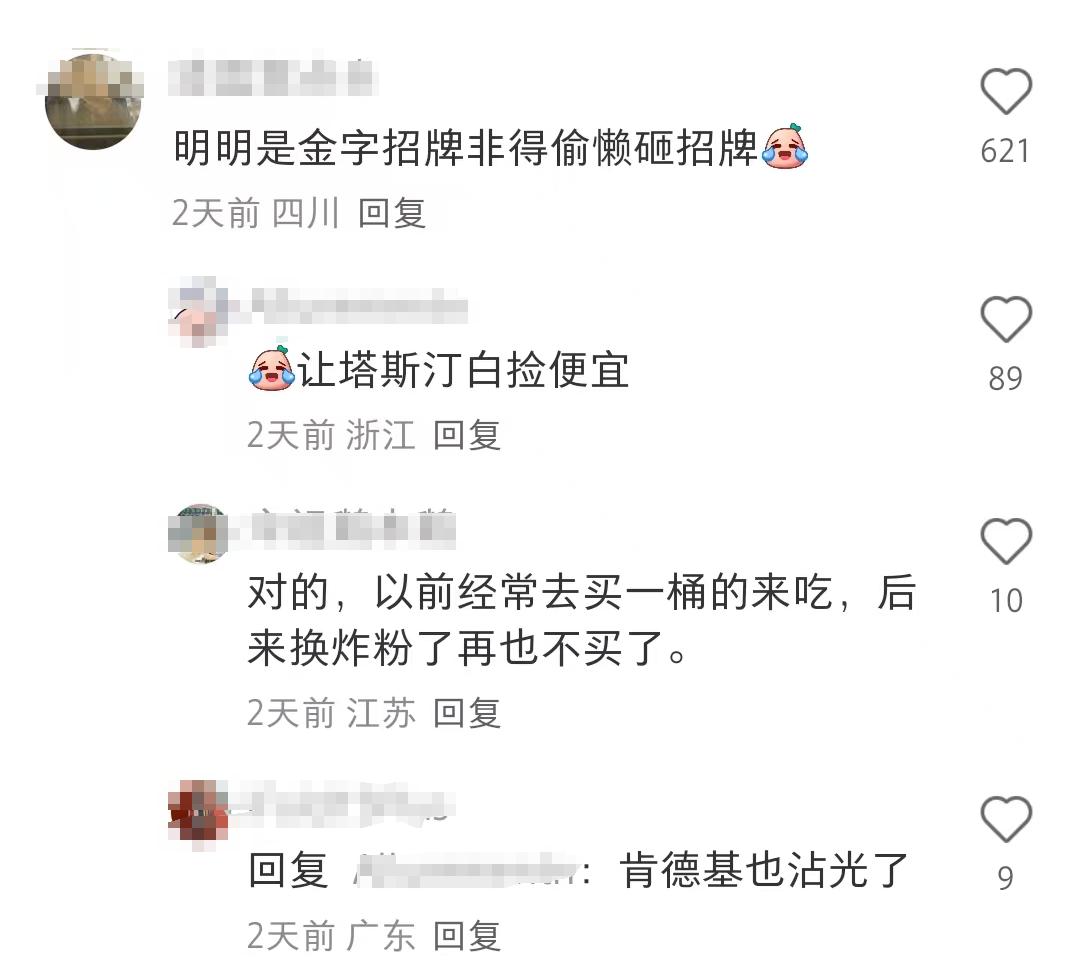Select the comment text 明明是金字招牌非得偷懒砸招牌
Viewport: 1080px width, 978px height.
pos(466,147)
